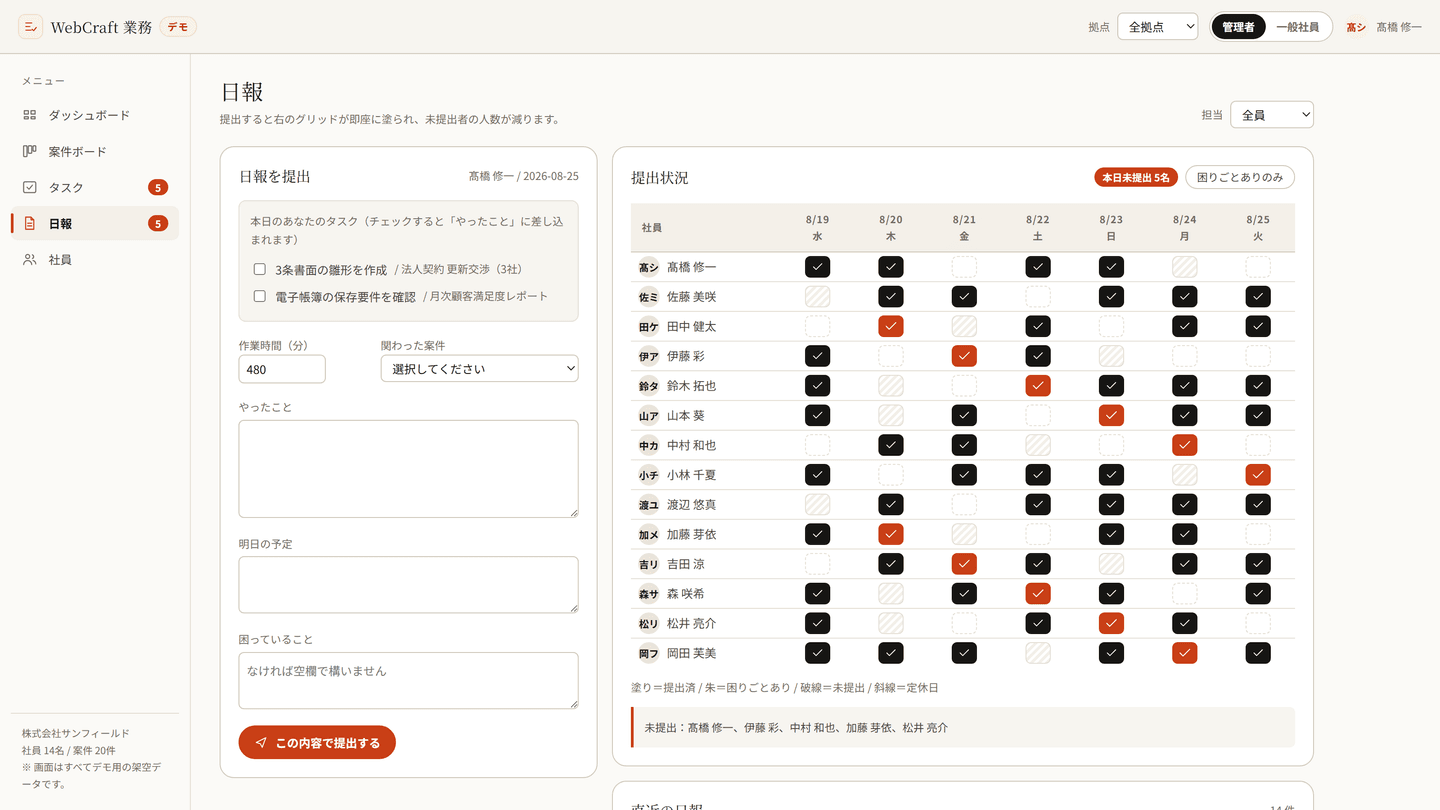Image resolution: width=1440 pixels, height=810 pixels.
Task: Open the 担当 dropdown (全員)
Action: click(x=1272, y=115)
